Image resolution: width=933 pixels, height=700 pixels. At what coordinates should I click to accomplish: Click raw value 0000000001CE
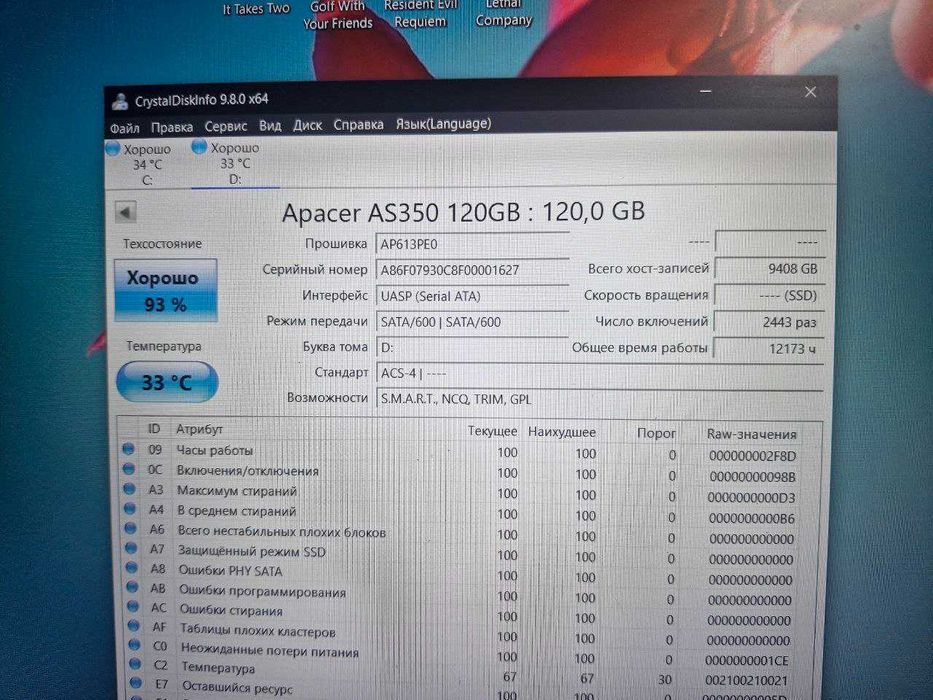pyautogui.click(x=747, y=661)
